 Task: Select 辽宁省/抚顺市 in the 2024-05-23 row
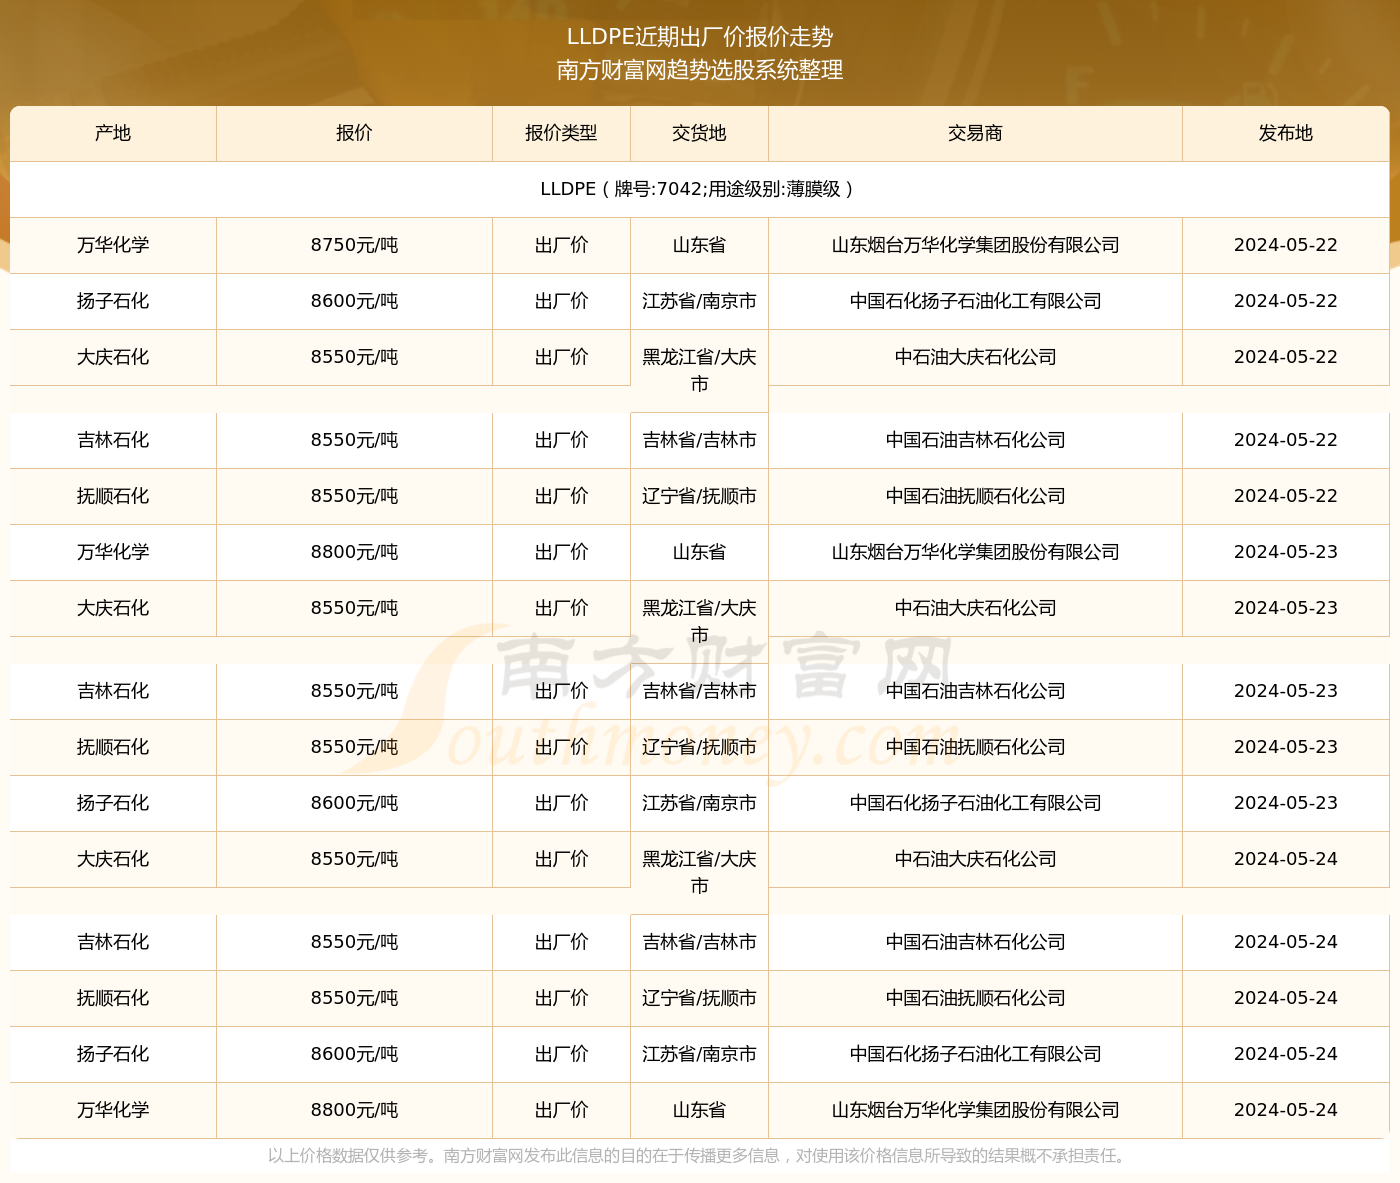699,747
